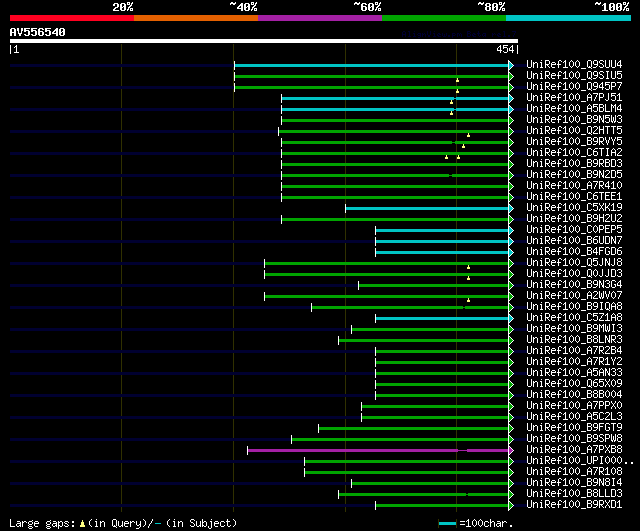Click the UniRef100_A7PPX0 label
Image resolution: width=640 pixels, height=531 pixels.
coord(574,406)
